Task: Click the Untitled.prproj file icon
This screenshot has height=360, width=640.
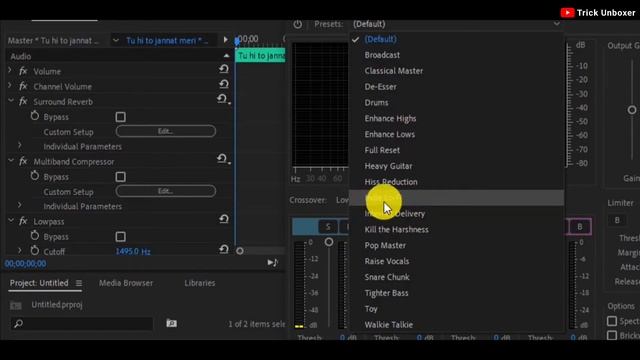Action: (x=16, y=305)
